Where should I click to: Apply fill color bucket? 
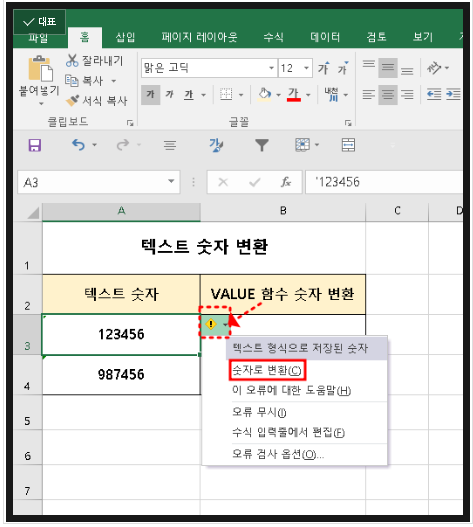point(264,94)
